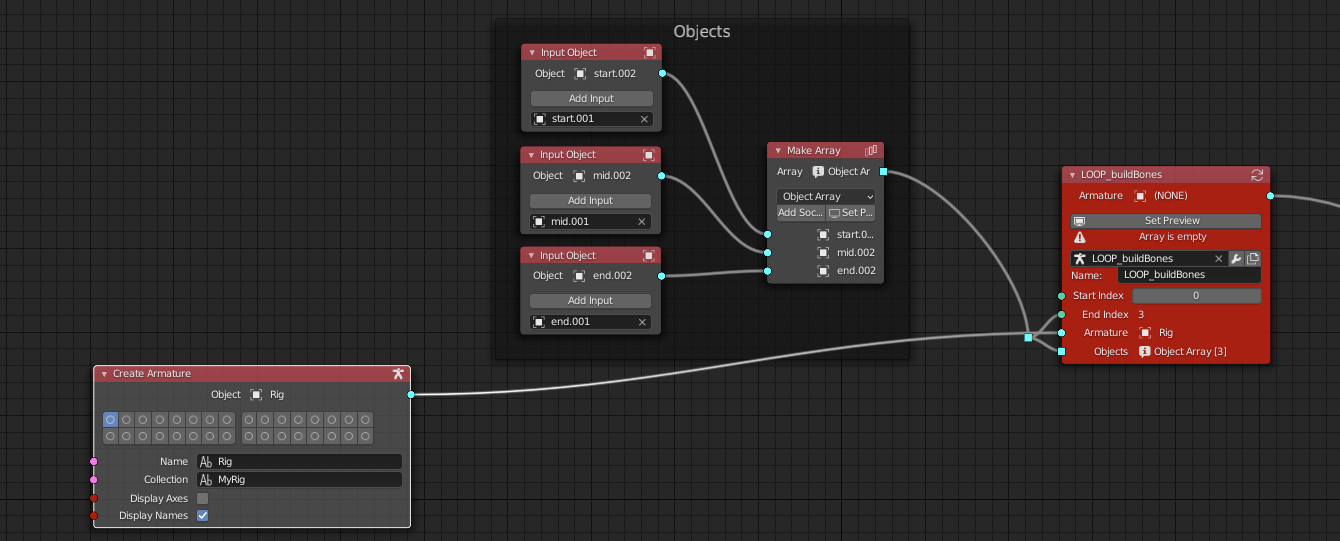Click the End Index input socket
The width and height of the screenshot is (1340, 541).
tap(1061, 315)
